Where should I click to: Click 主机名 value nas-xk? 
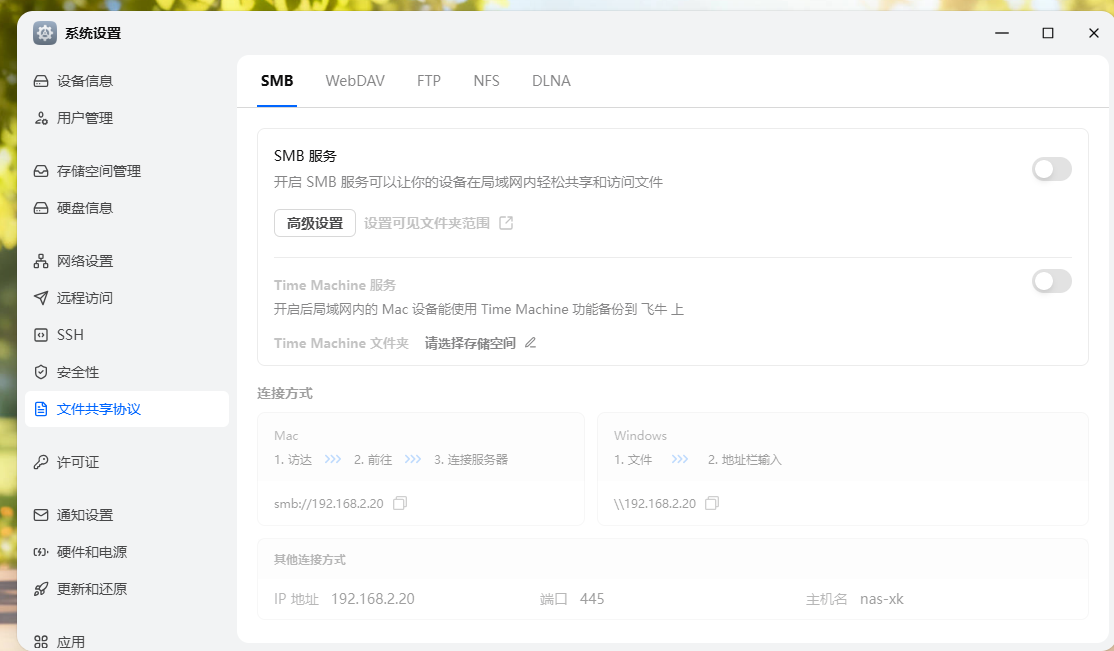tap(882, 599)
